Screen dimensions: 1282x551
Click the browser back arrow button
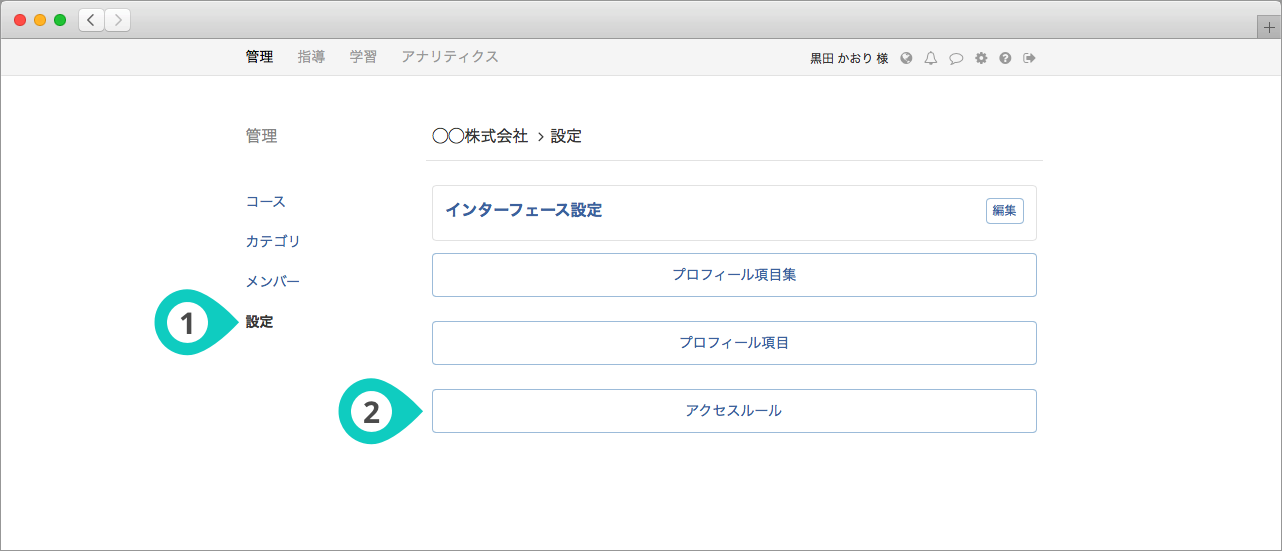(x=92, y=20)
